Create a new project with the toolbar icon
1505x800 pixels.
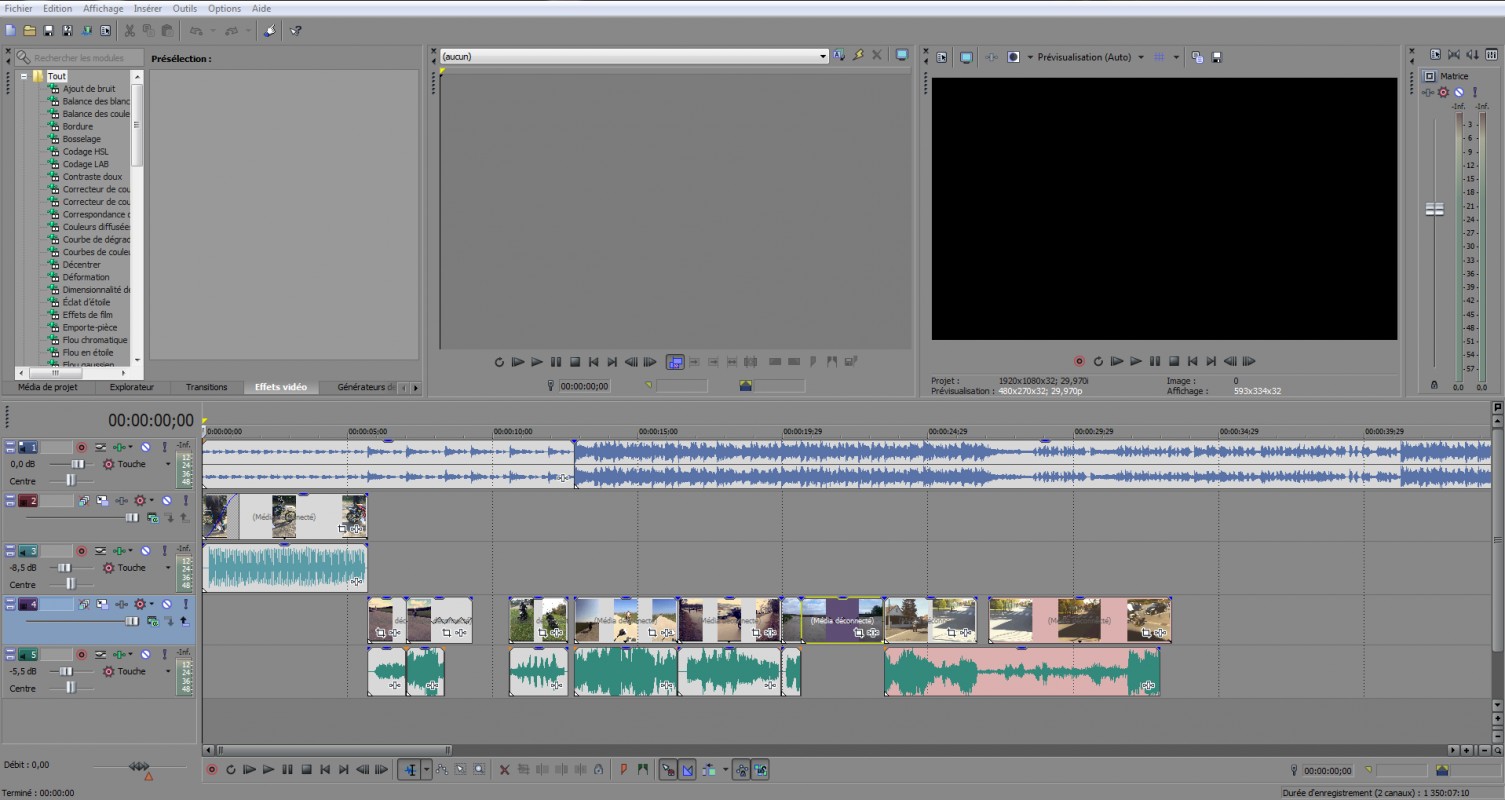pos(10,30)
